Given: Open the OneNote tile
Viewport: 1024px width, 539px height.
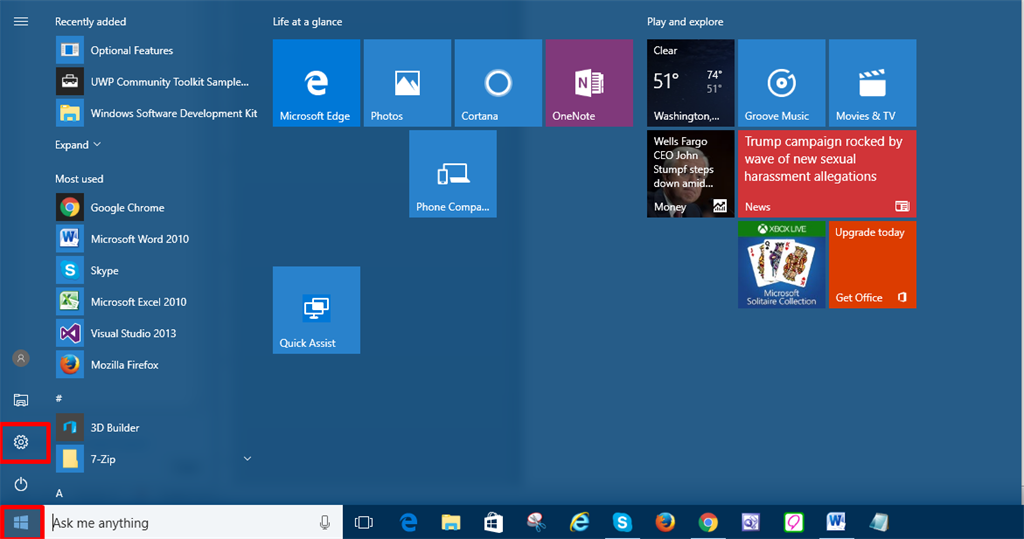Looking at the screenshot, I should tap(589, 83).
